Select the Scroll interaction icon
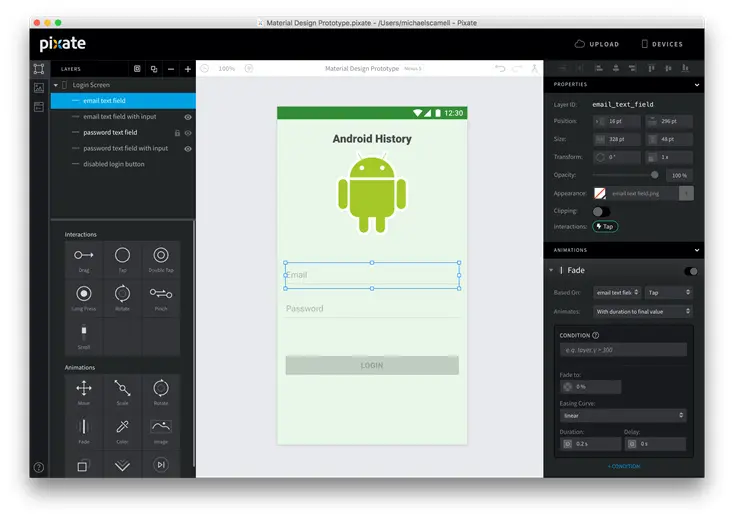The image size is (734, 520). pos(84,331)
